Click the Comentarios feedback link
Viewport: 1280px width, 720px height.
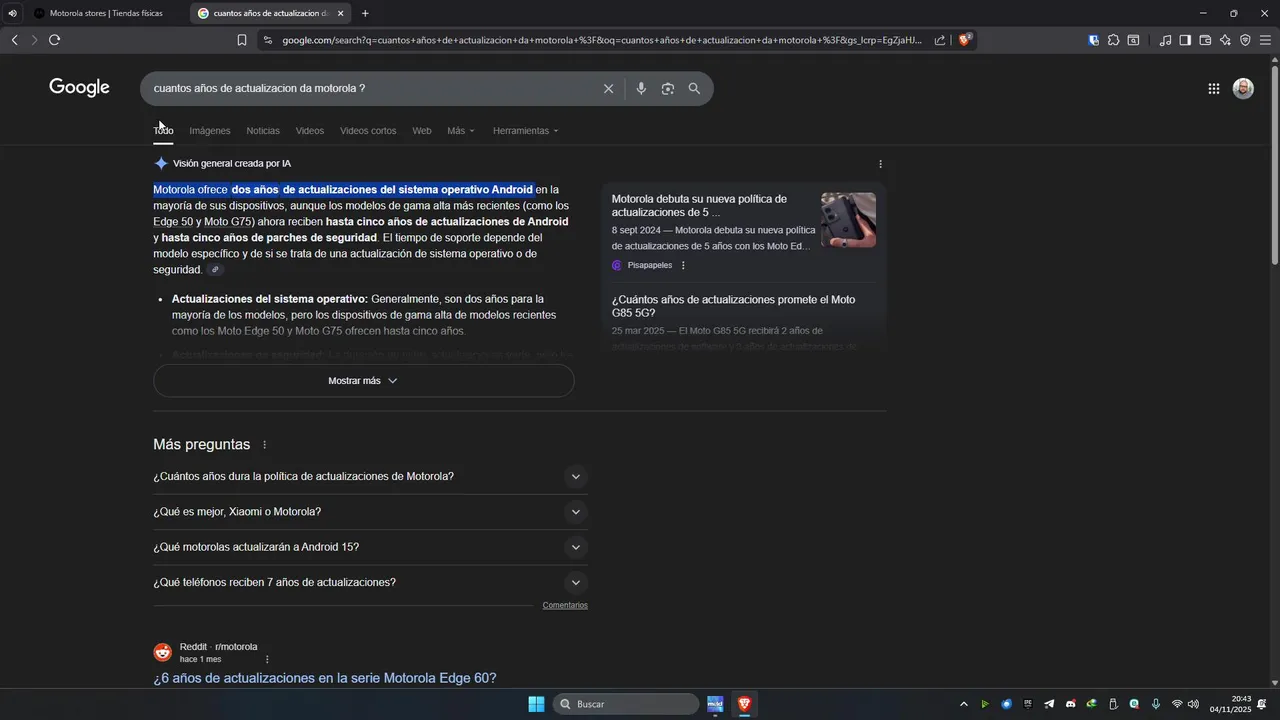[565, 605]
